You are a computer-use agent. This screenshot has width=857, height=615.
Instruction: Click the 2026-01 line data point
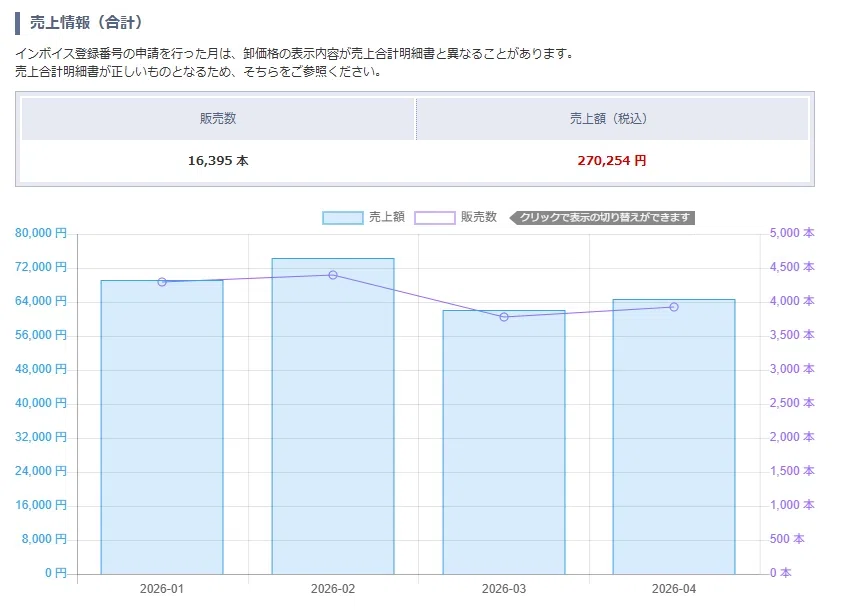[x=162, y=282]
